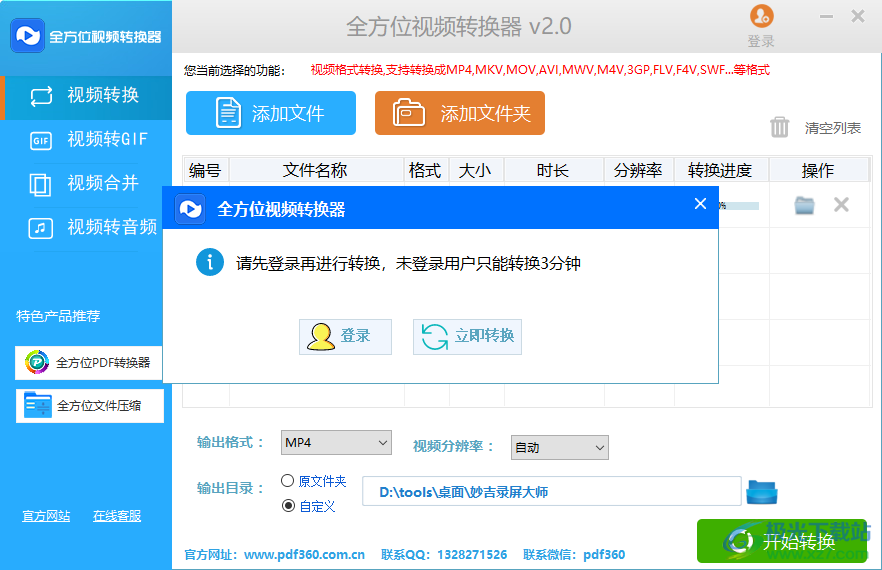Click the 文件名称 column header
The image size is (882, 570).
click(316, 170)
